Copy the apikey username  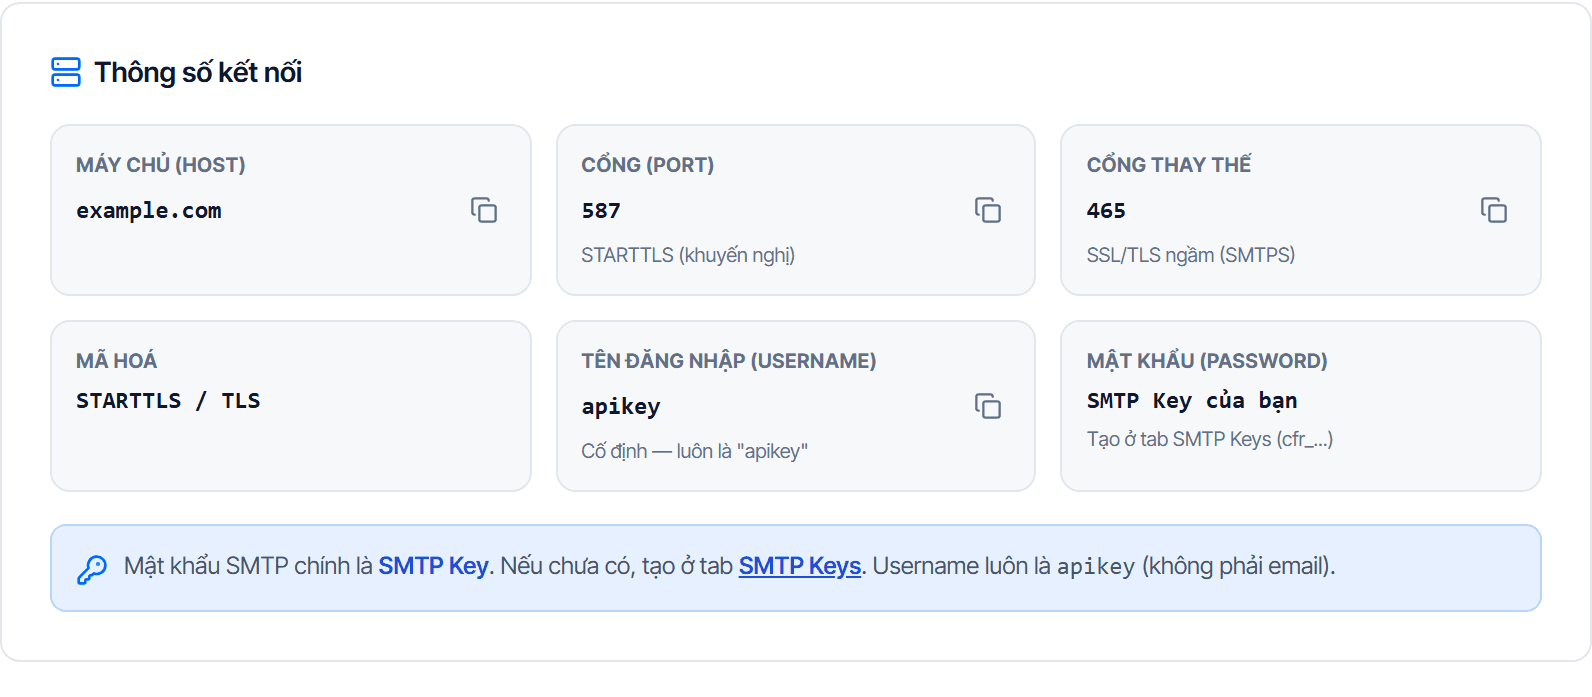click(988, 406)
